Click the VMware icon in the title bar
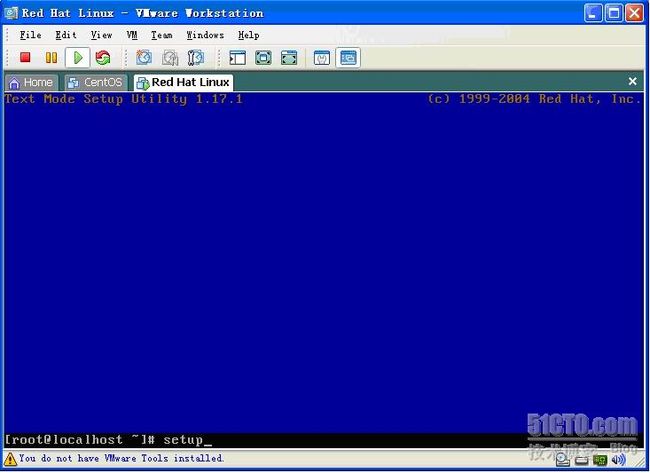Viewport: 650px width, 473px height. pos(11,13)
